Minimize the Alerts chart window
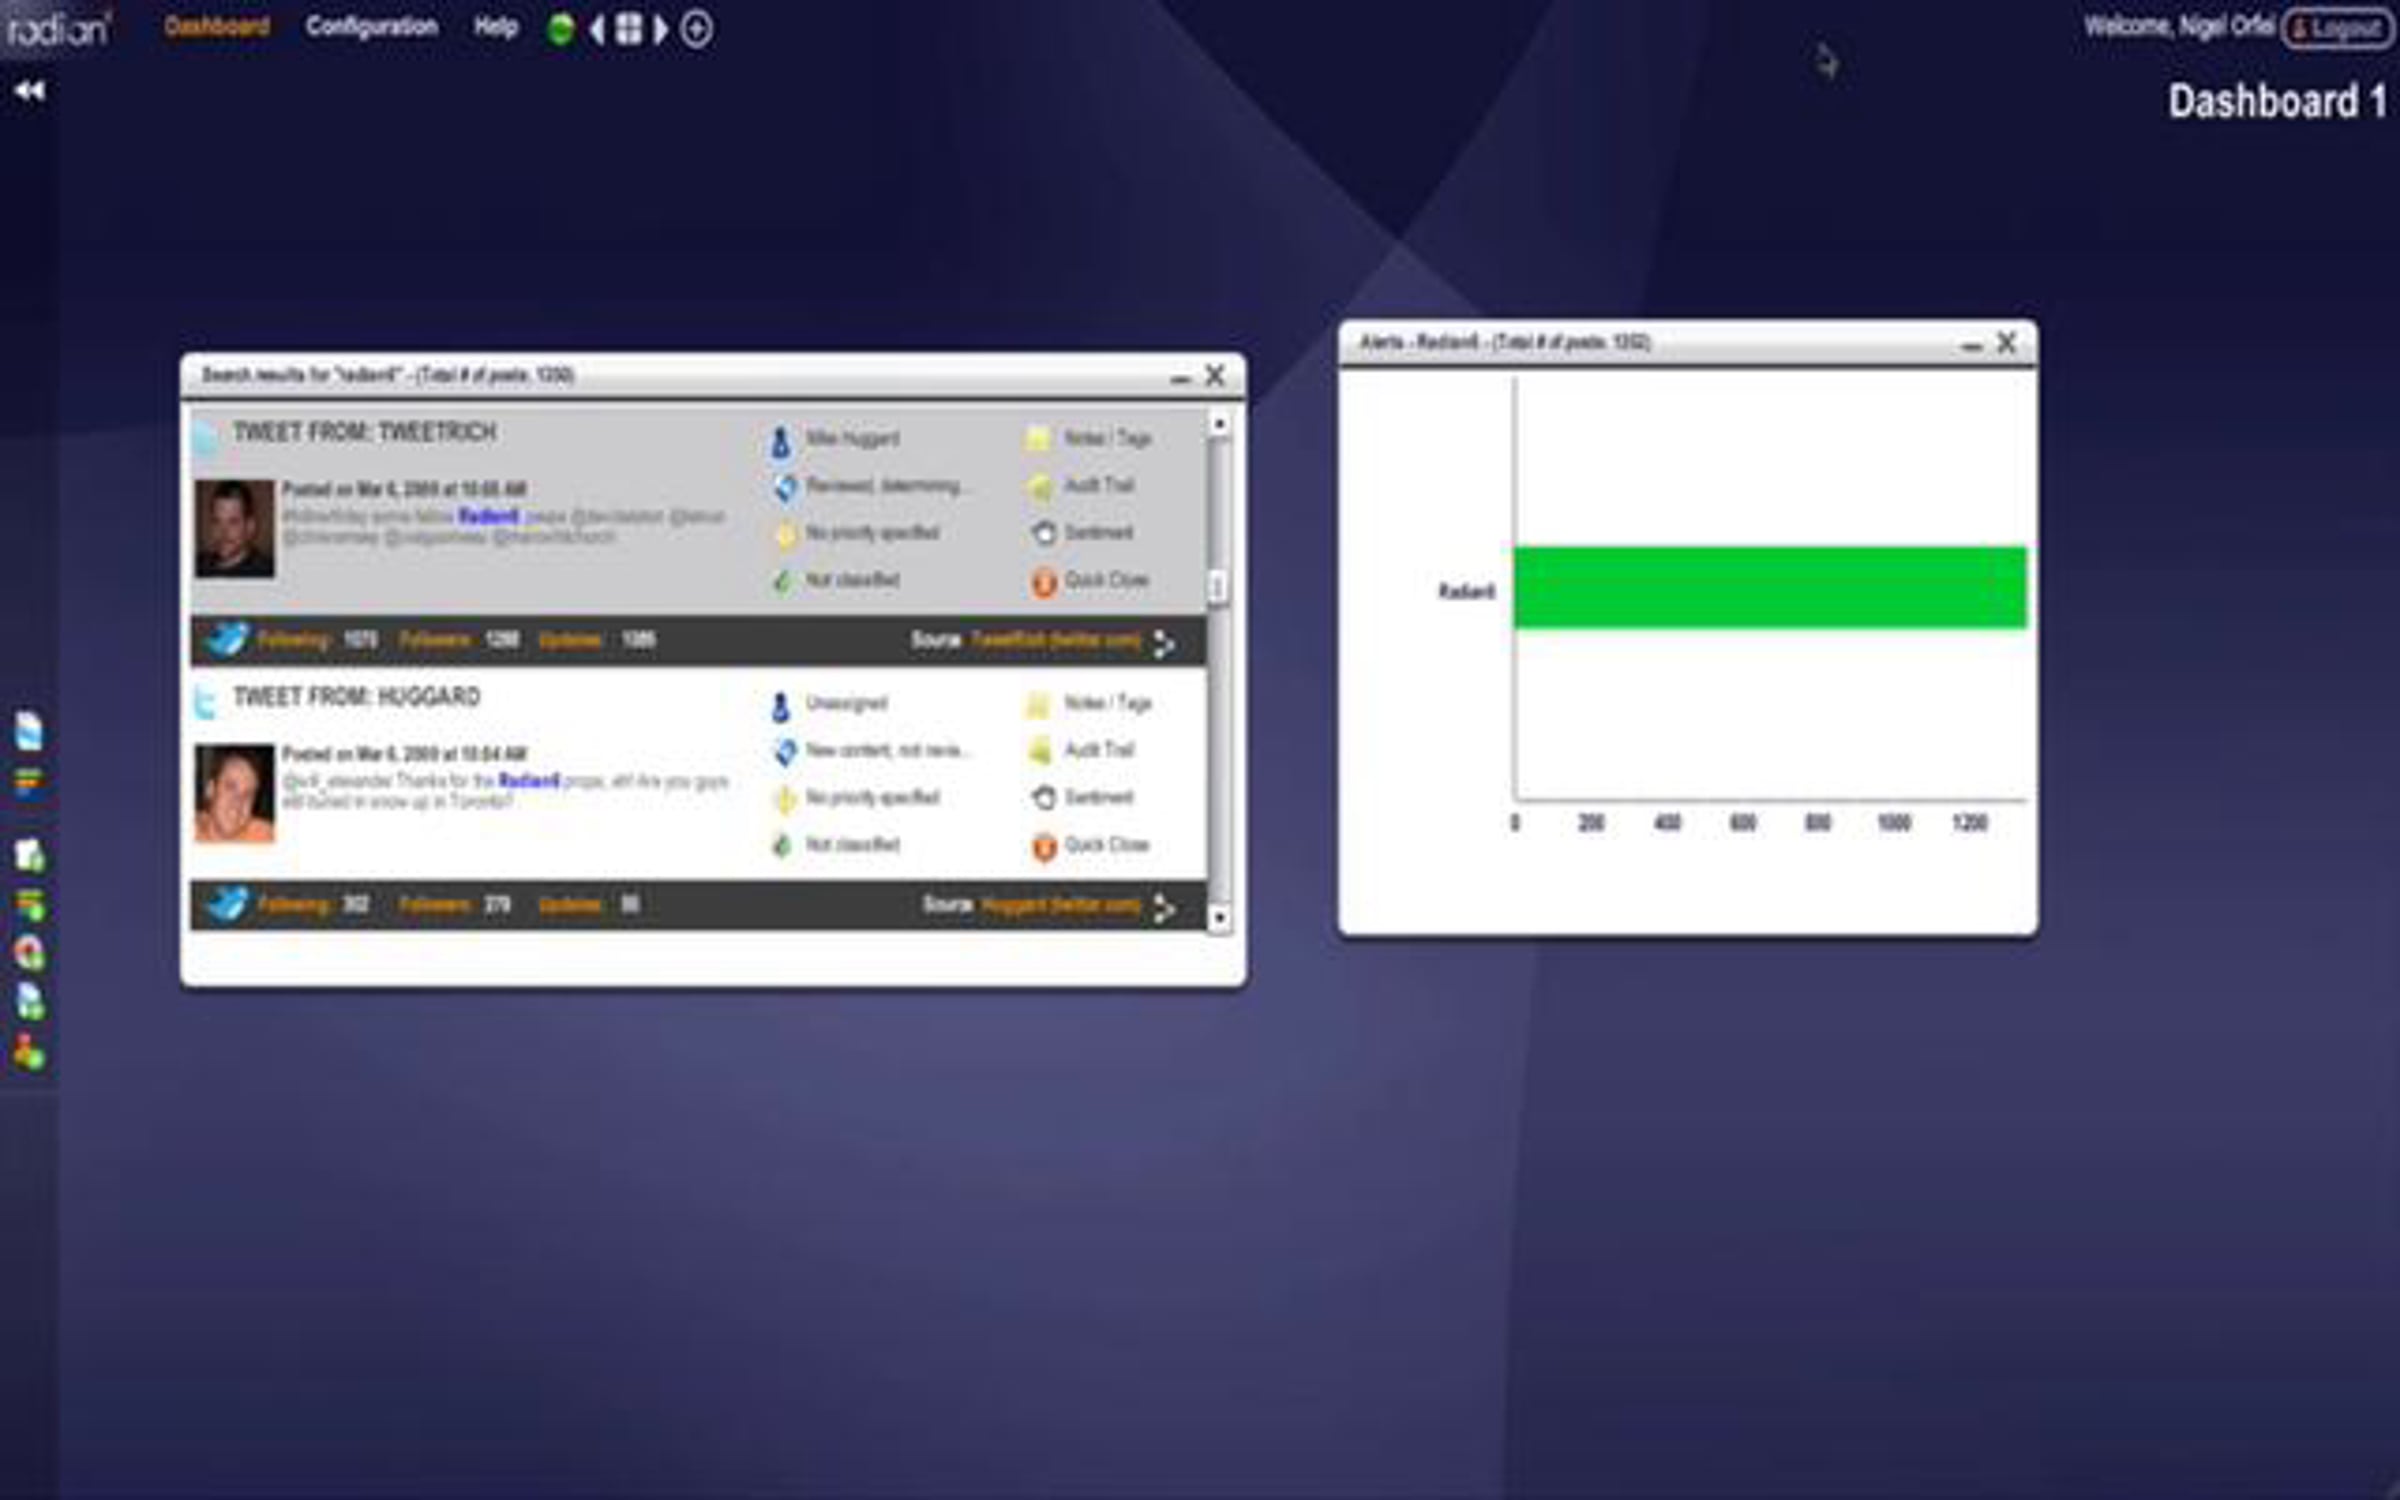This screenshot has height=1500, width=2400. (1971, 346)
